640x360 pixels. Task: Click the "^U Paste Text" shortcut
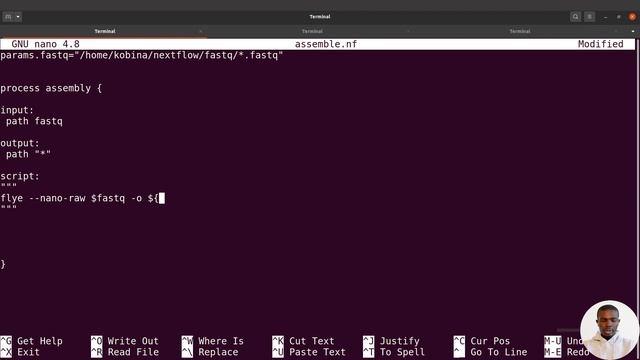(309, 352)
